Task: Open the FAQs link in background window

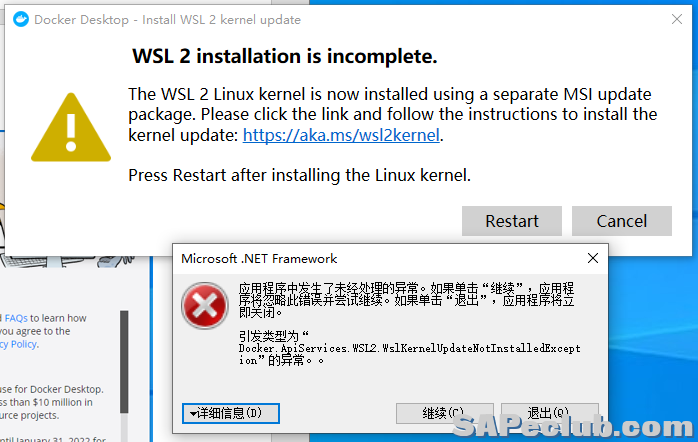Action: [16, 319]
